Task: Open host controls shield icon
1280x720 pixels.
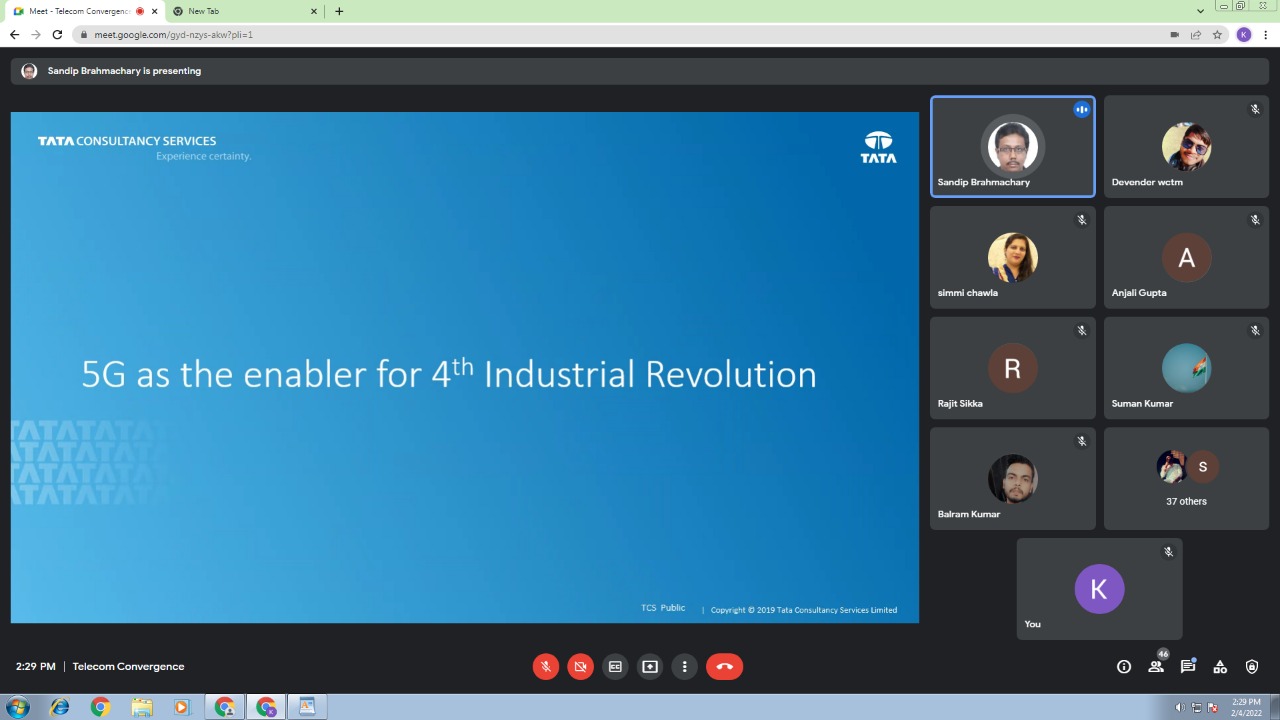Action: click(1252, 667)
